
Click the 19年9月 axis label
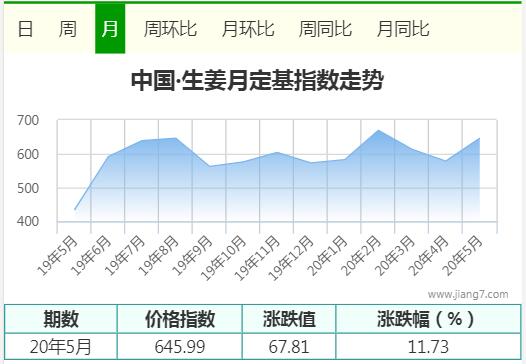[x=193, y=256]
